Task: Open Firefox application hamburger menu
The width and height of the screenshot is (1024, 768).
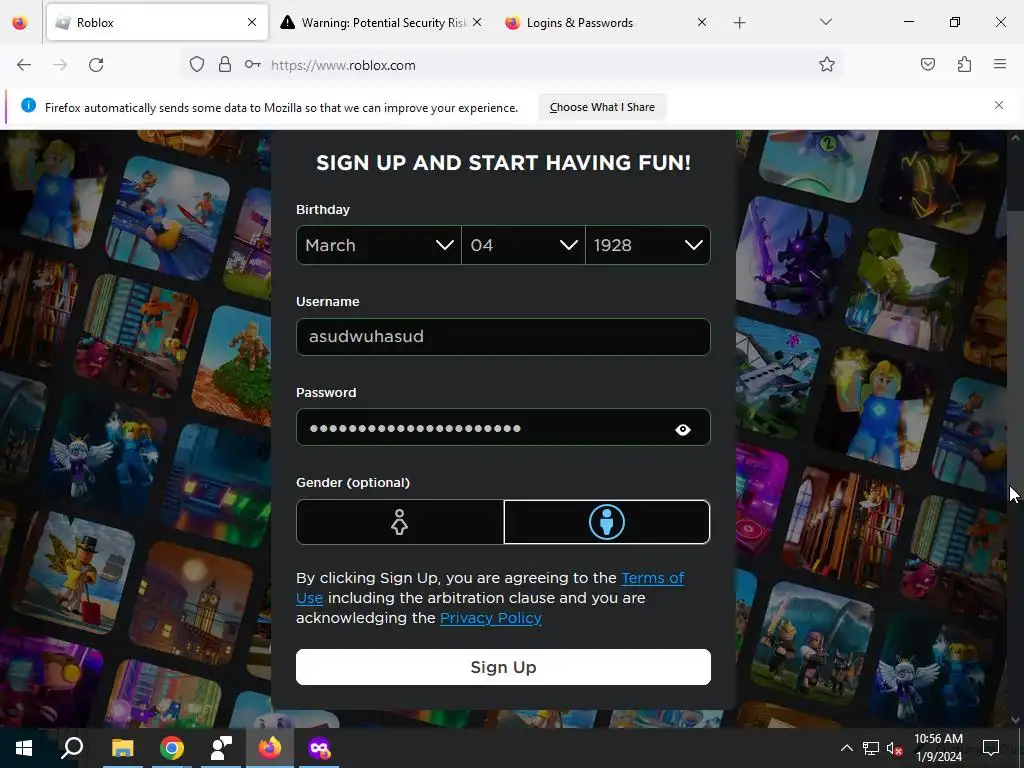Action: pyautogui.click(x=1000, y=65)
